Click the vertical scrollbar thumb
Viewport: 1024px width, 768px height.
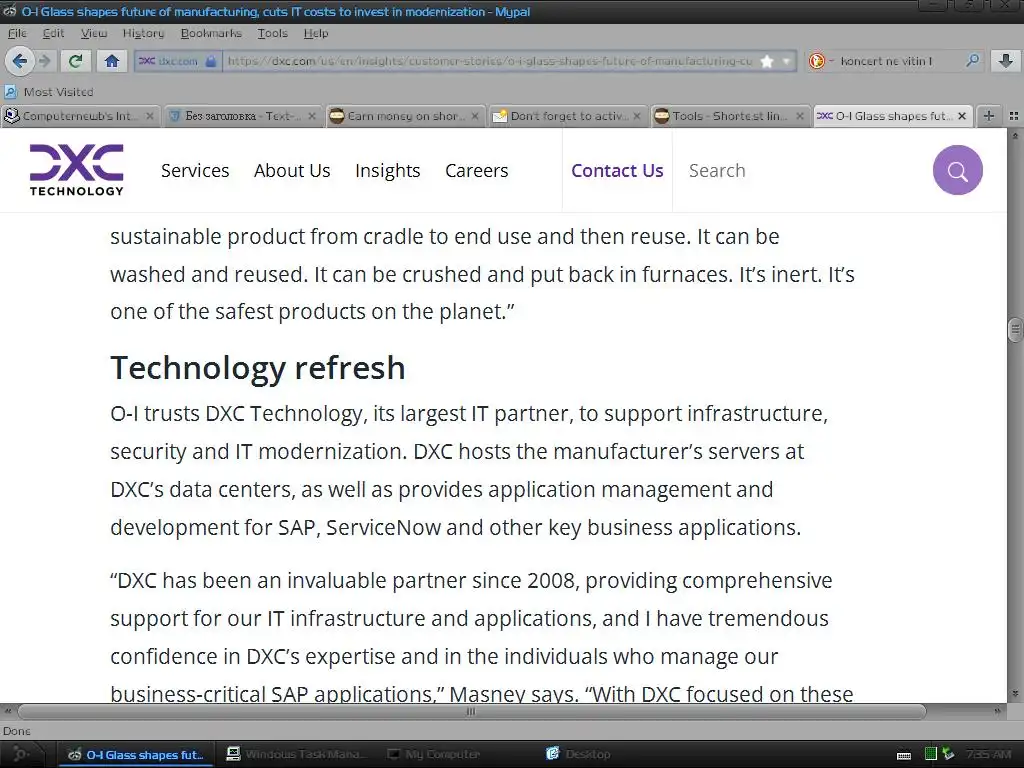1016,330
